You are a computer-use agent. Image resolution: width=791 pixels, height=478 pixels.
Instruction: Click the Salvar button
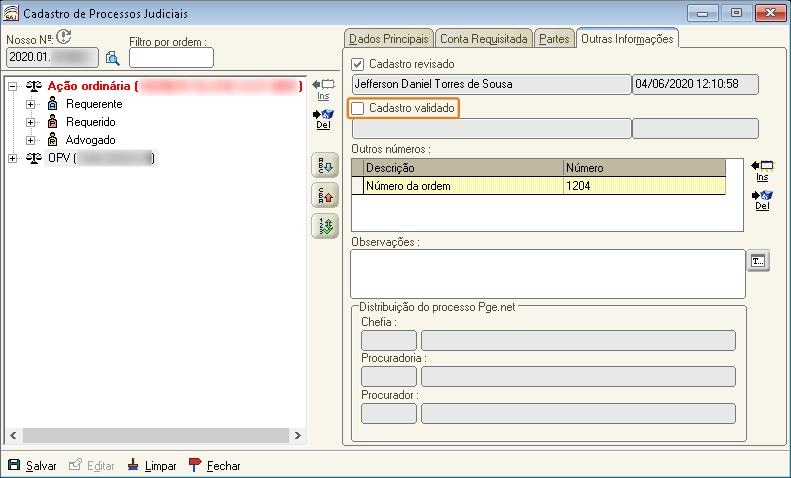32,465
